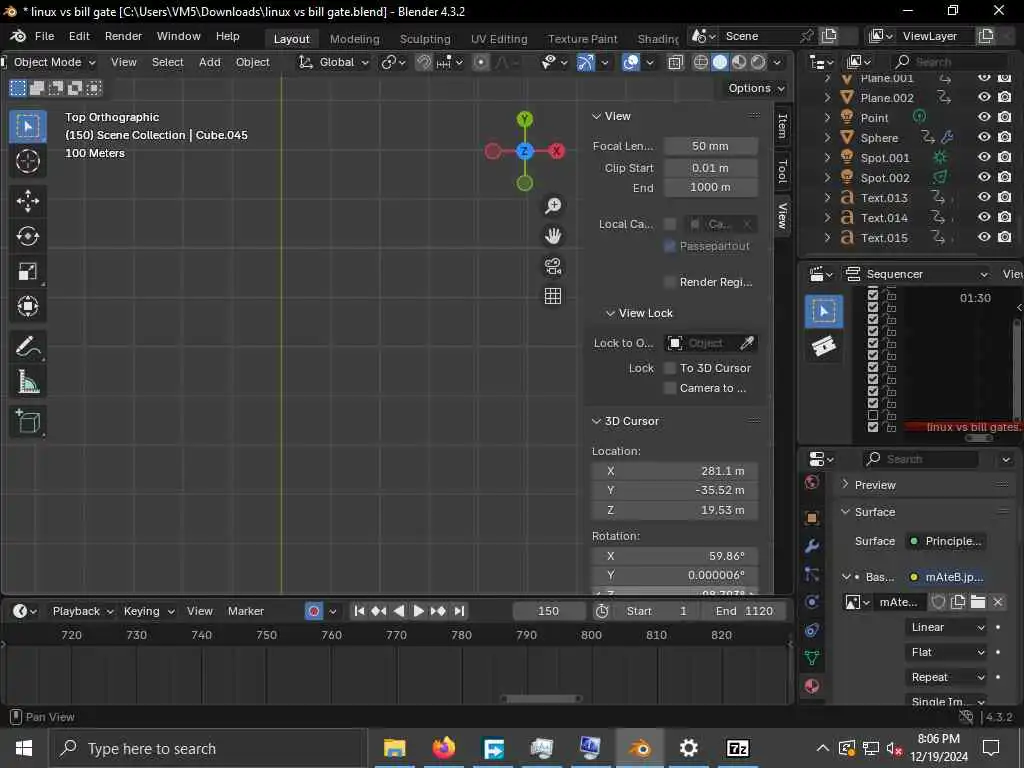Select the Measure tool
This screenshot has width=1024, height=768.
(27, 381)
